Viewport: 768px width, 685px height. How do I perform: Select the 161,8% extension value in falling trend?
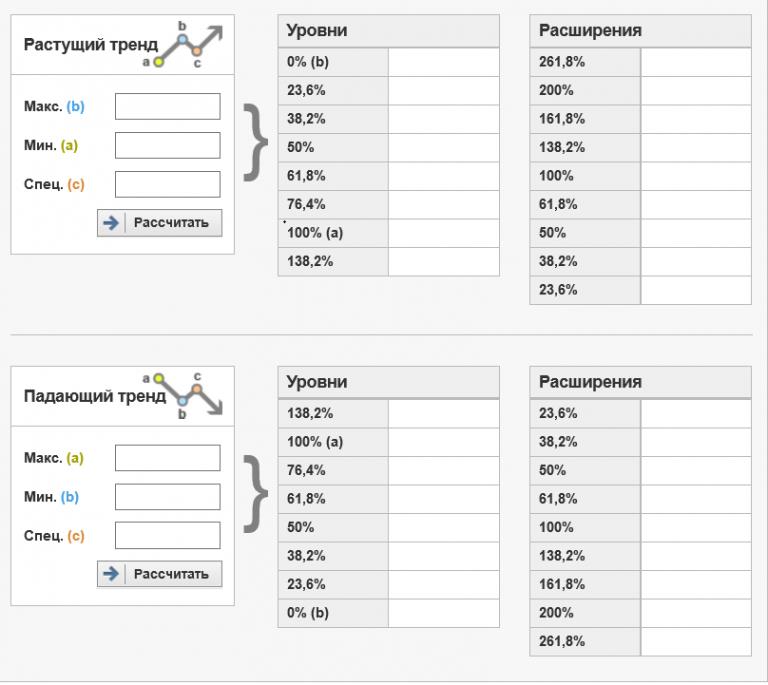coord(695,584)
